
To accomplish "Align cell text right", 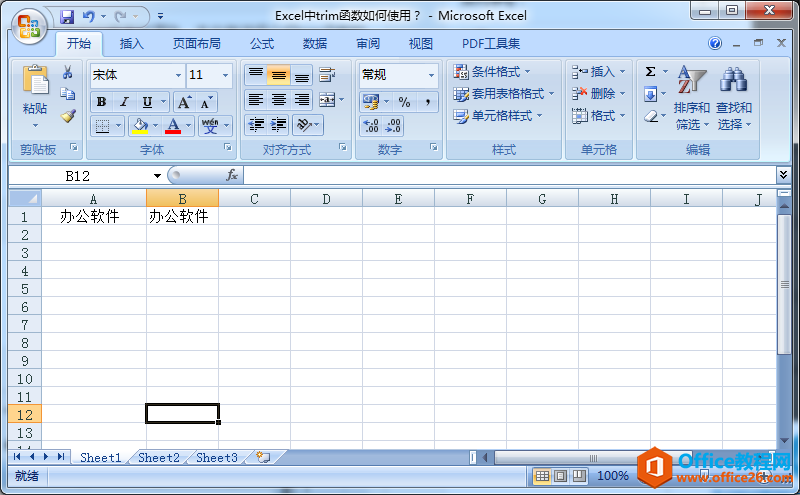I will pos(302,100).
